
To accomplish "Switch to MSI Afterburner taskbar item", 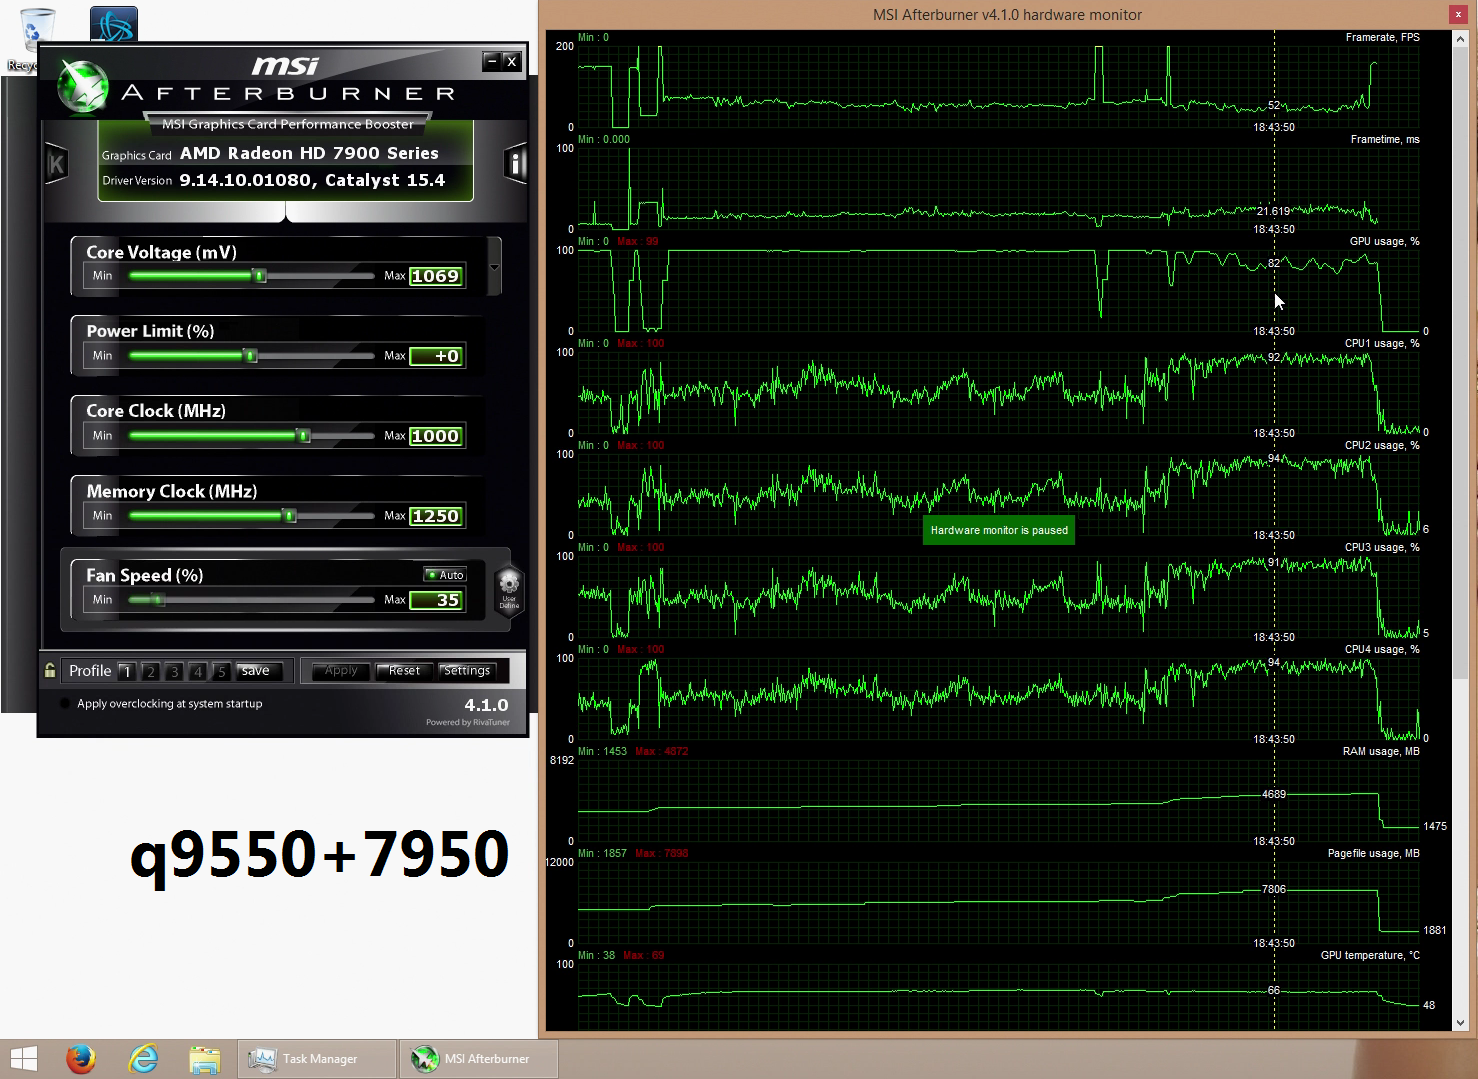I will pyautogui.click(x=479, y=1059).
